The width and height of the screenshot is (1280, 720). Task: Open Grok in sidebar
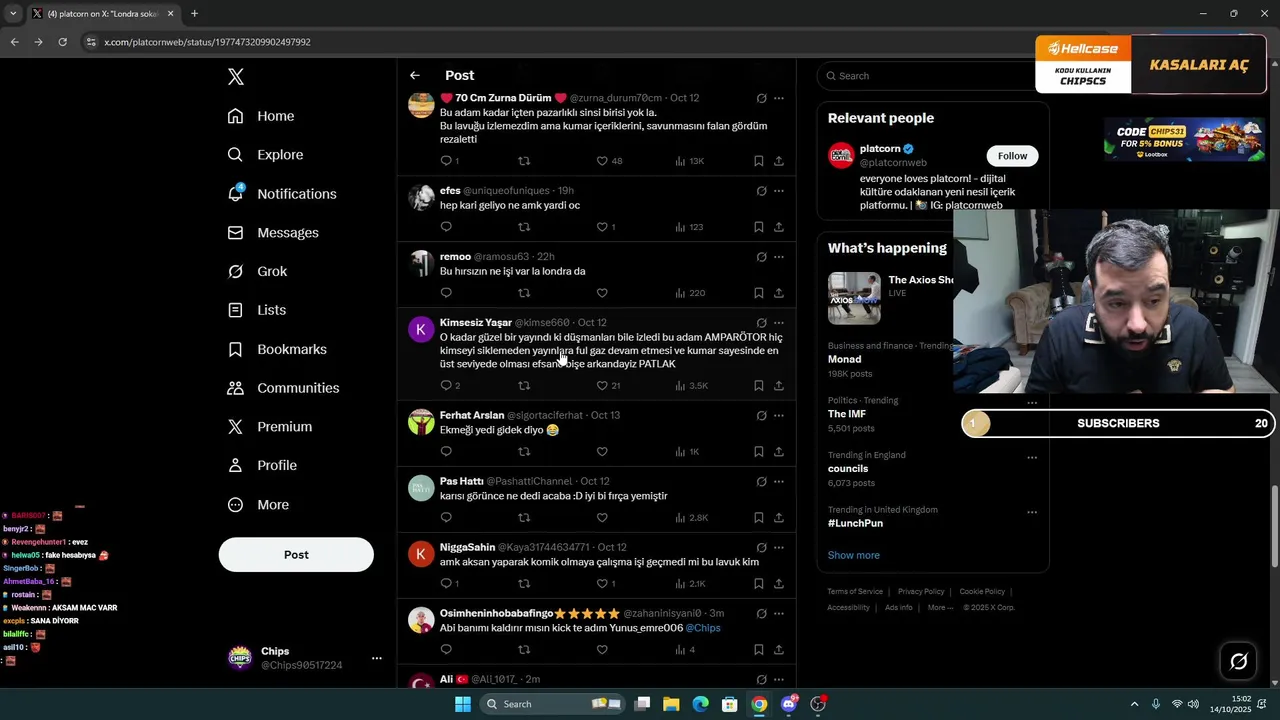point(257,272)
